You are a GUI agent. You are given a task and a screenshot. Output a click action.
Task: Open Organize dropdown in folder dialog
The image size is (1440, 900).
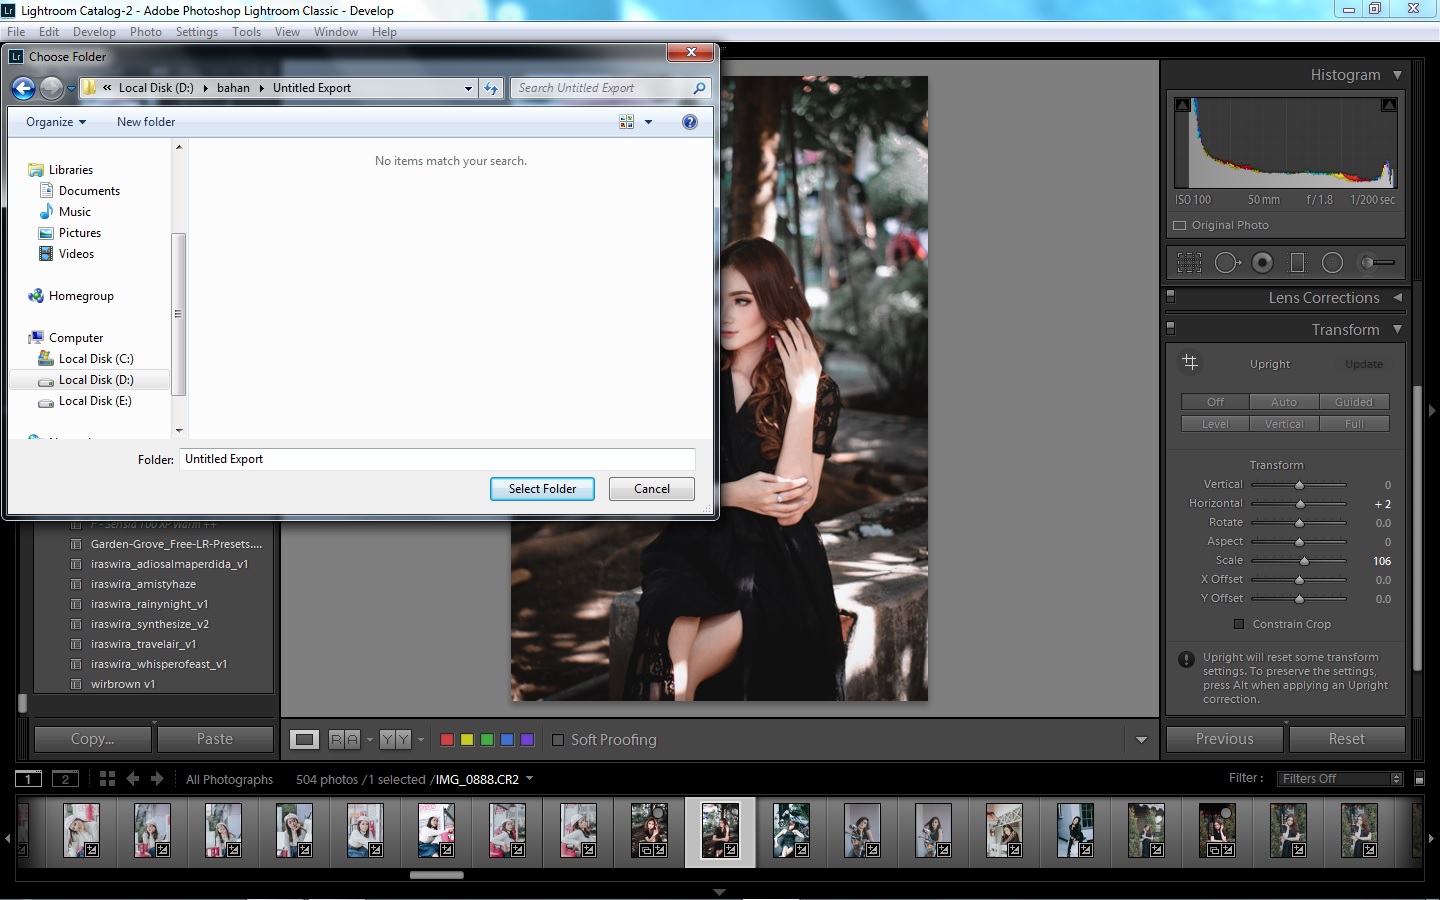click(56, 122)
